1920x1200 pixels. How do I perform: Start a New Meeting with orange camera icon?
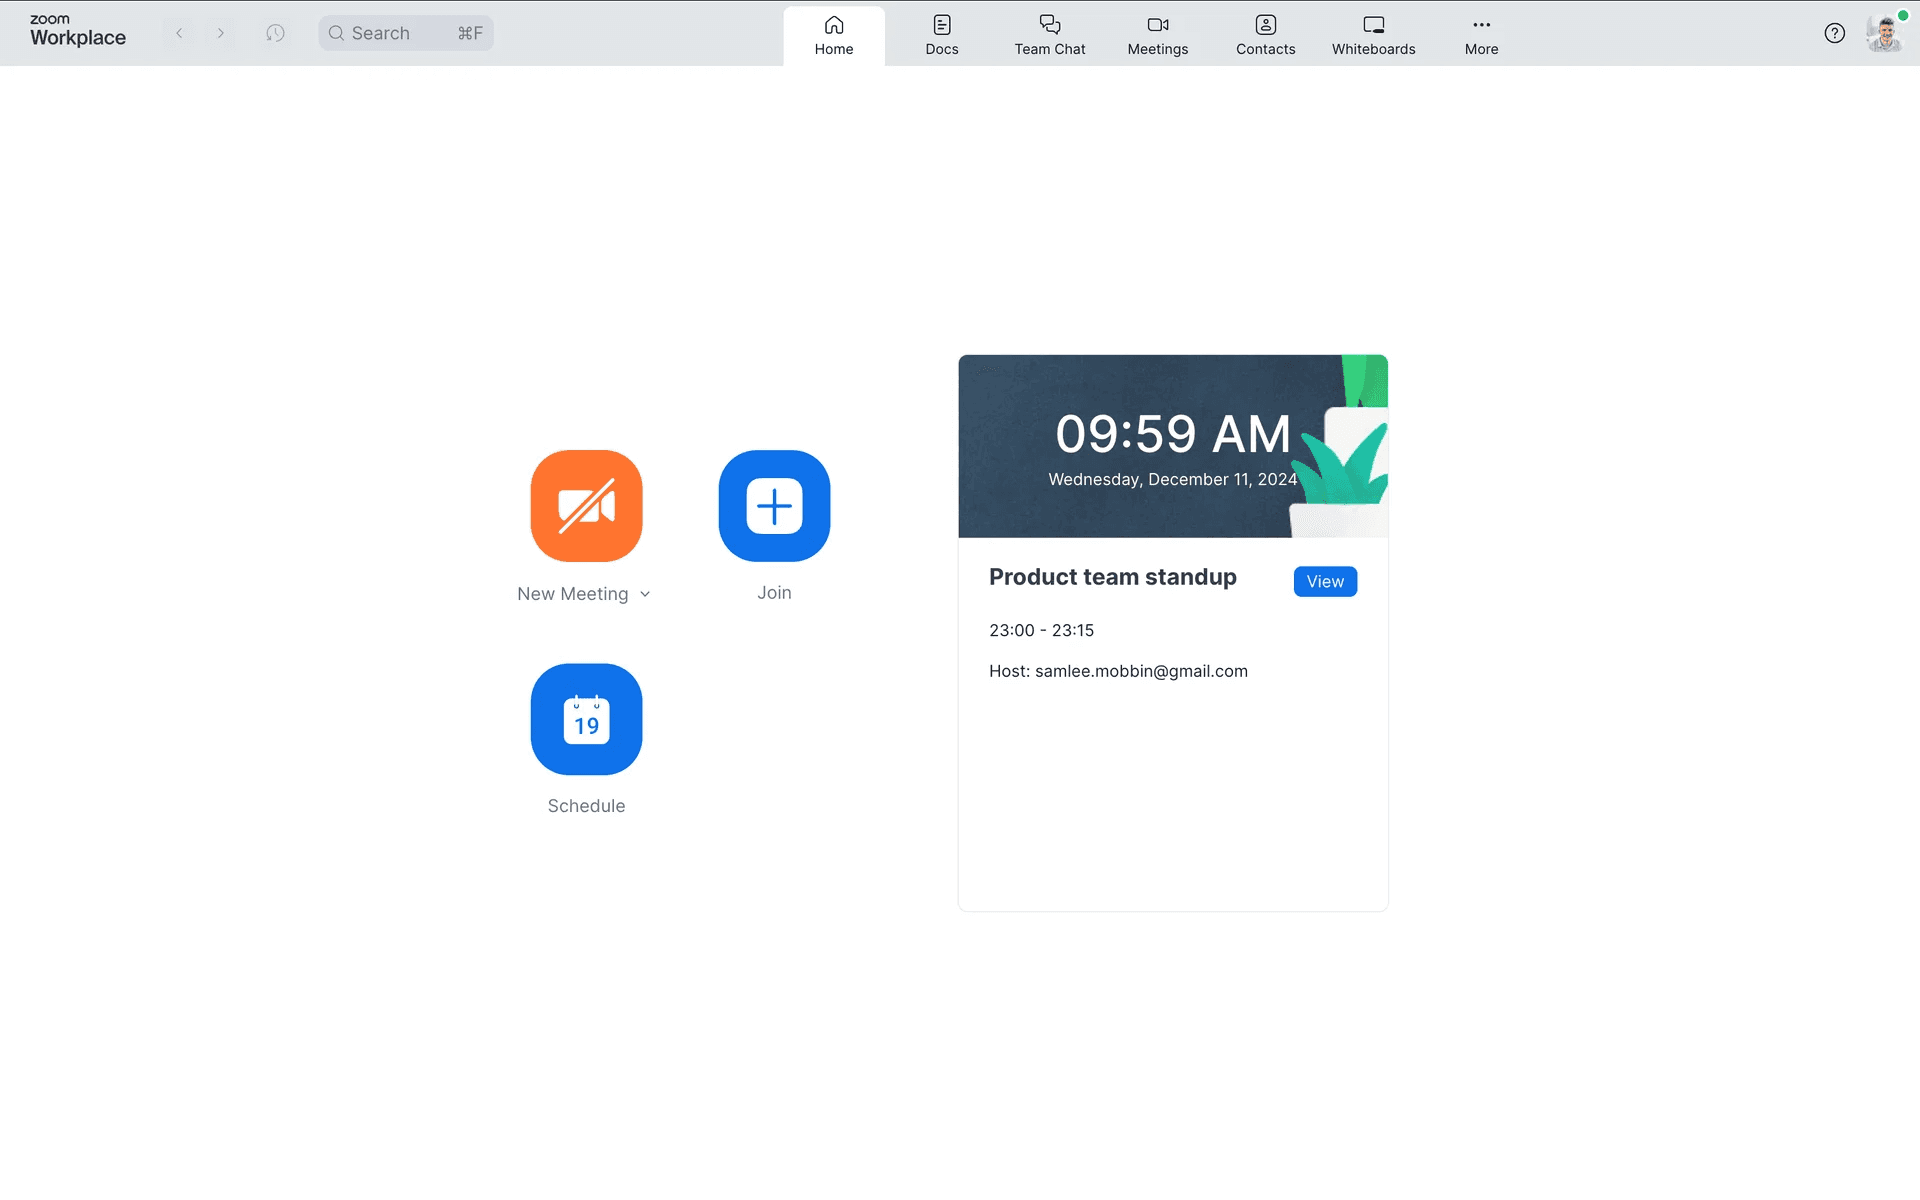586,505
